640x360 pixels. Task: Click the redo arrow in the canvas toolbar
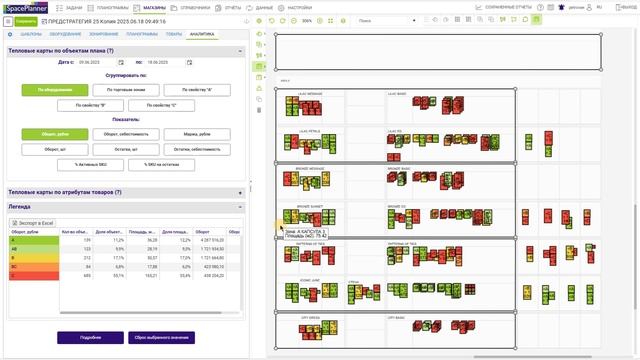[282, 20]
